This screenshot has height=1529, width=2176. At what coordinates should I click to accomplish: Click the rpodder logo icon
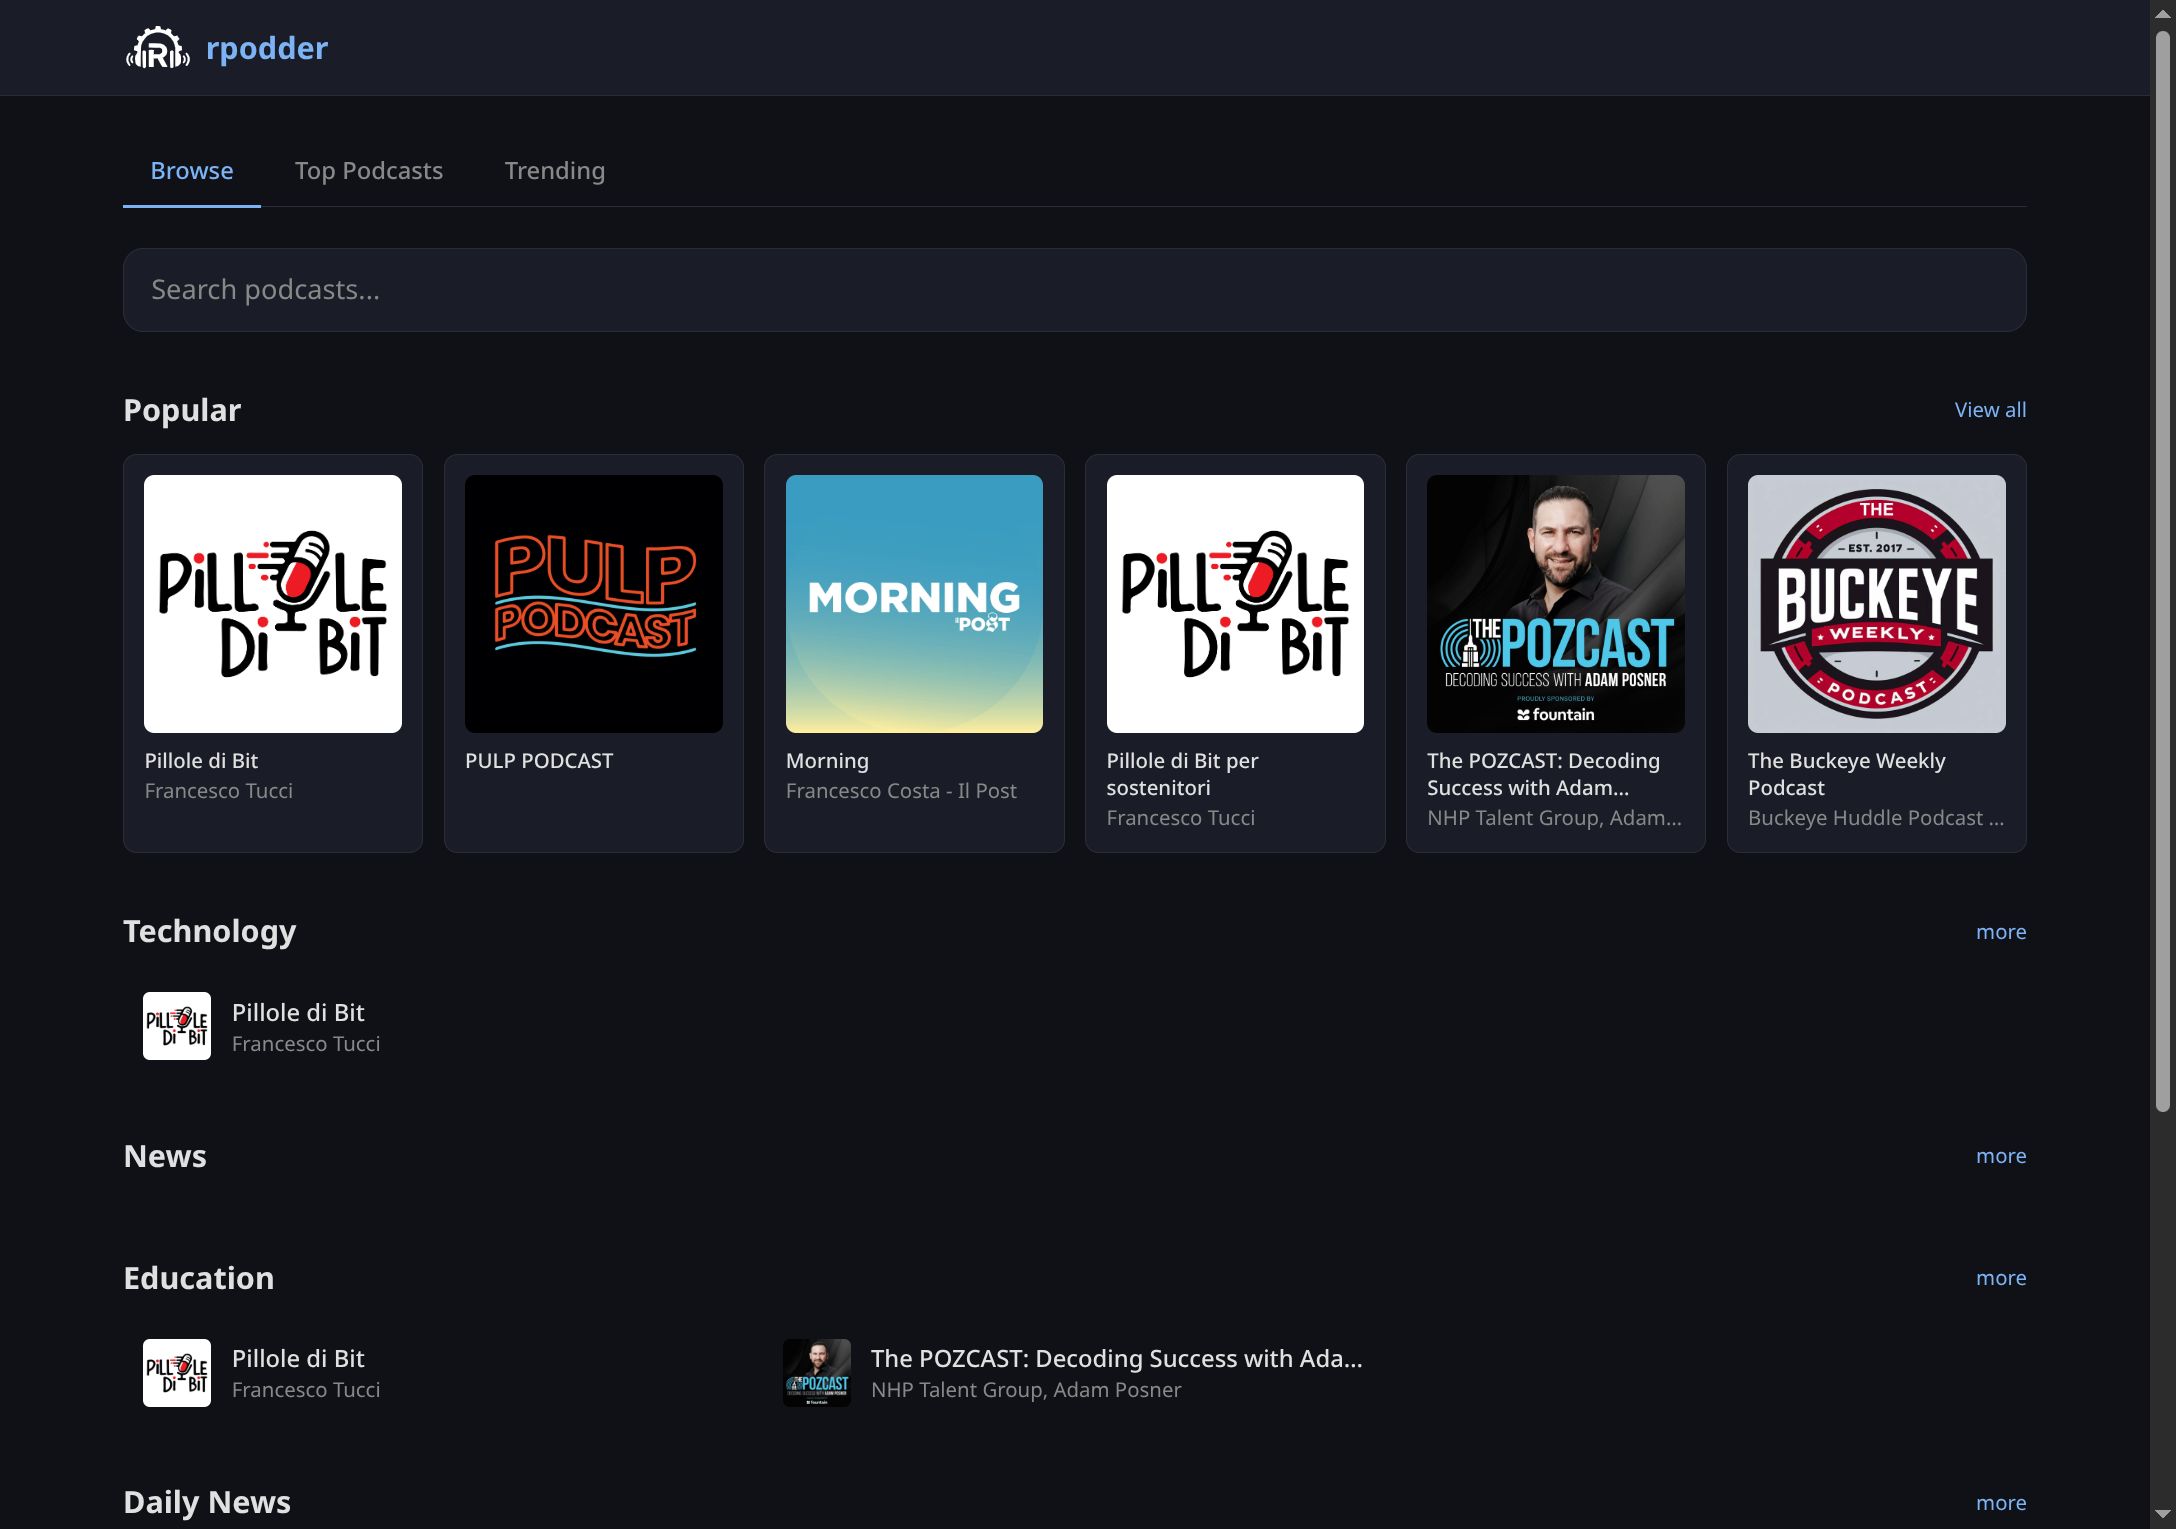click(158, 47)
